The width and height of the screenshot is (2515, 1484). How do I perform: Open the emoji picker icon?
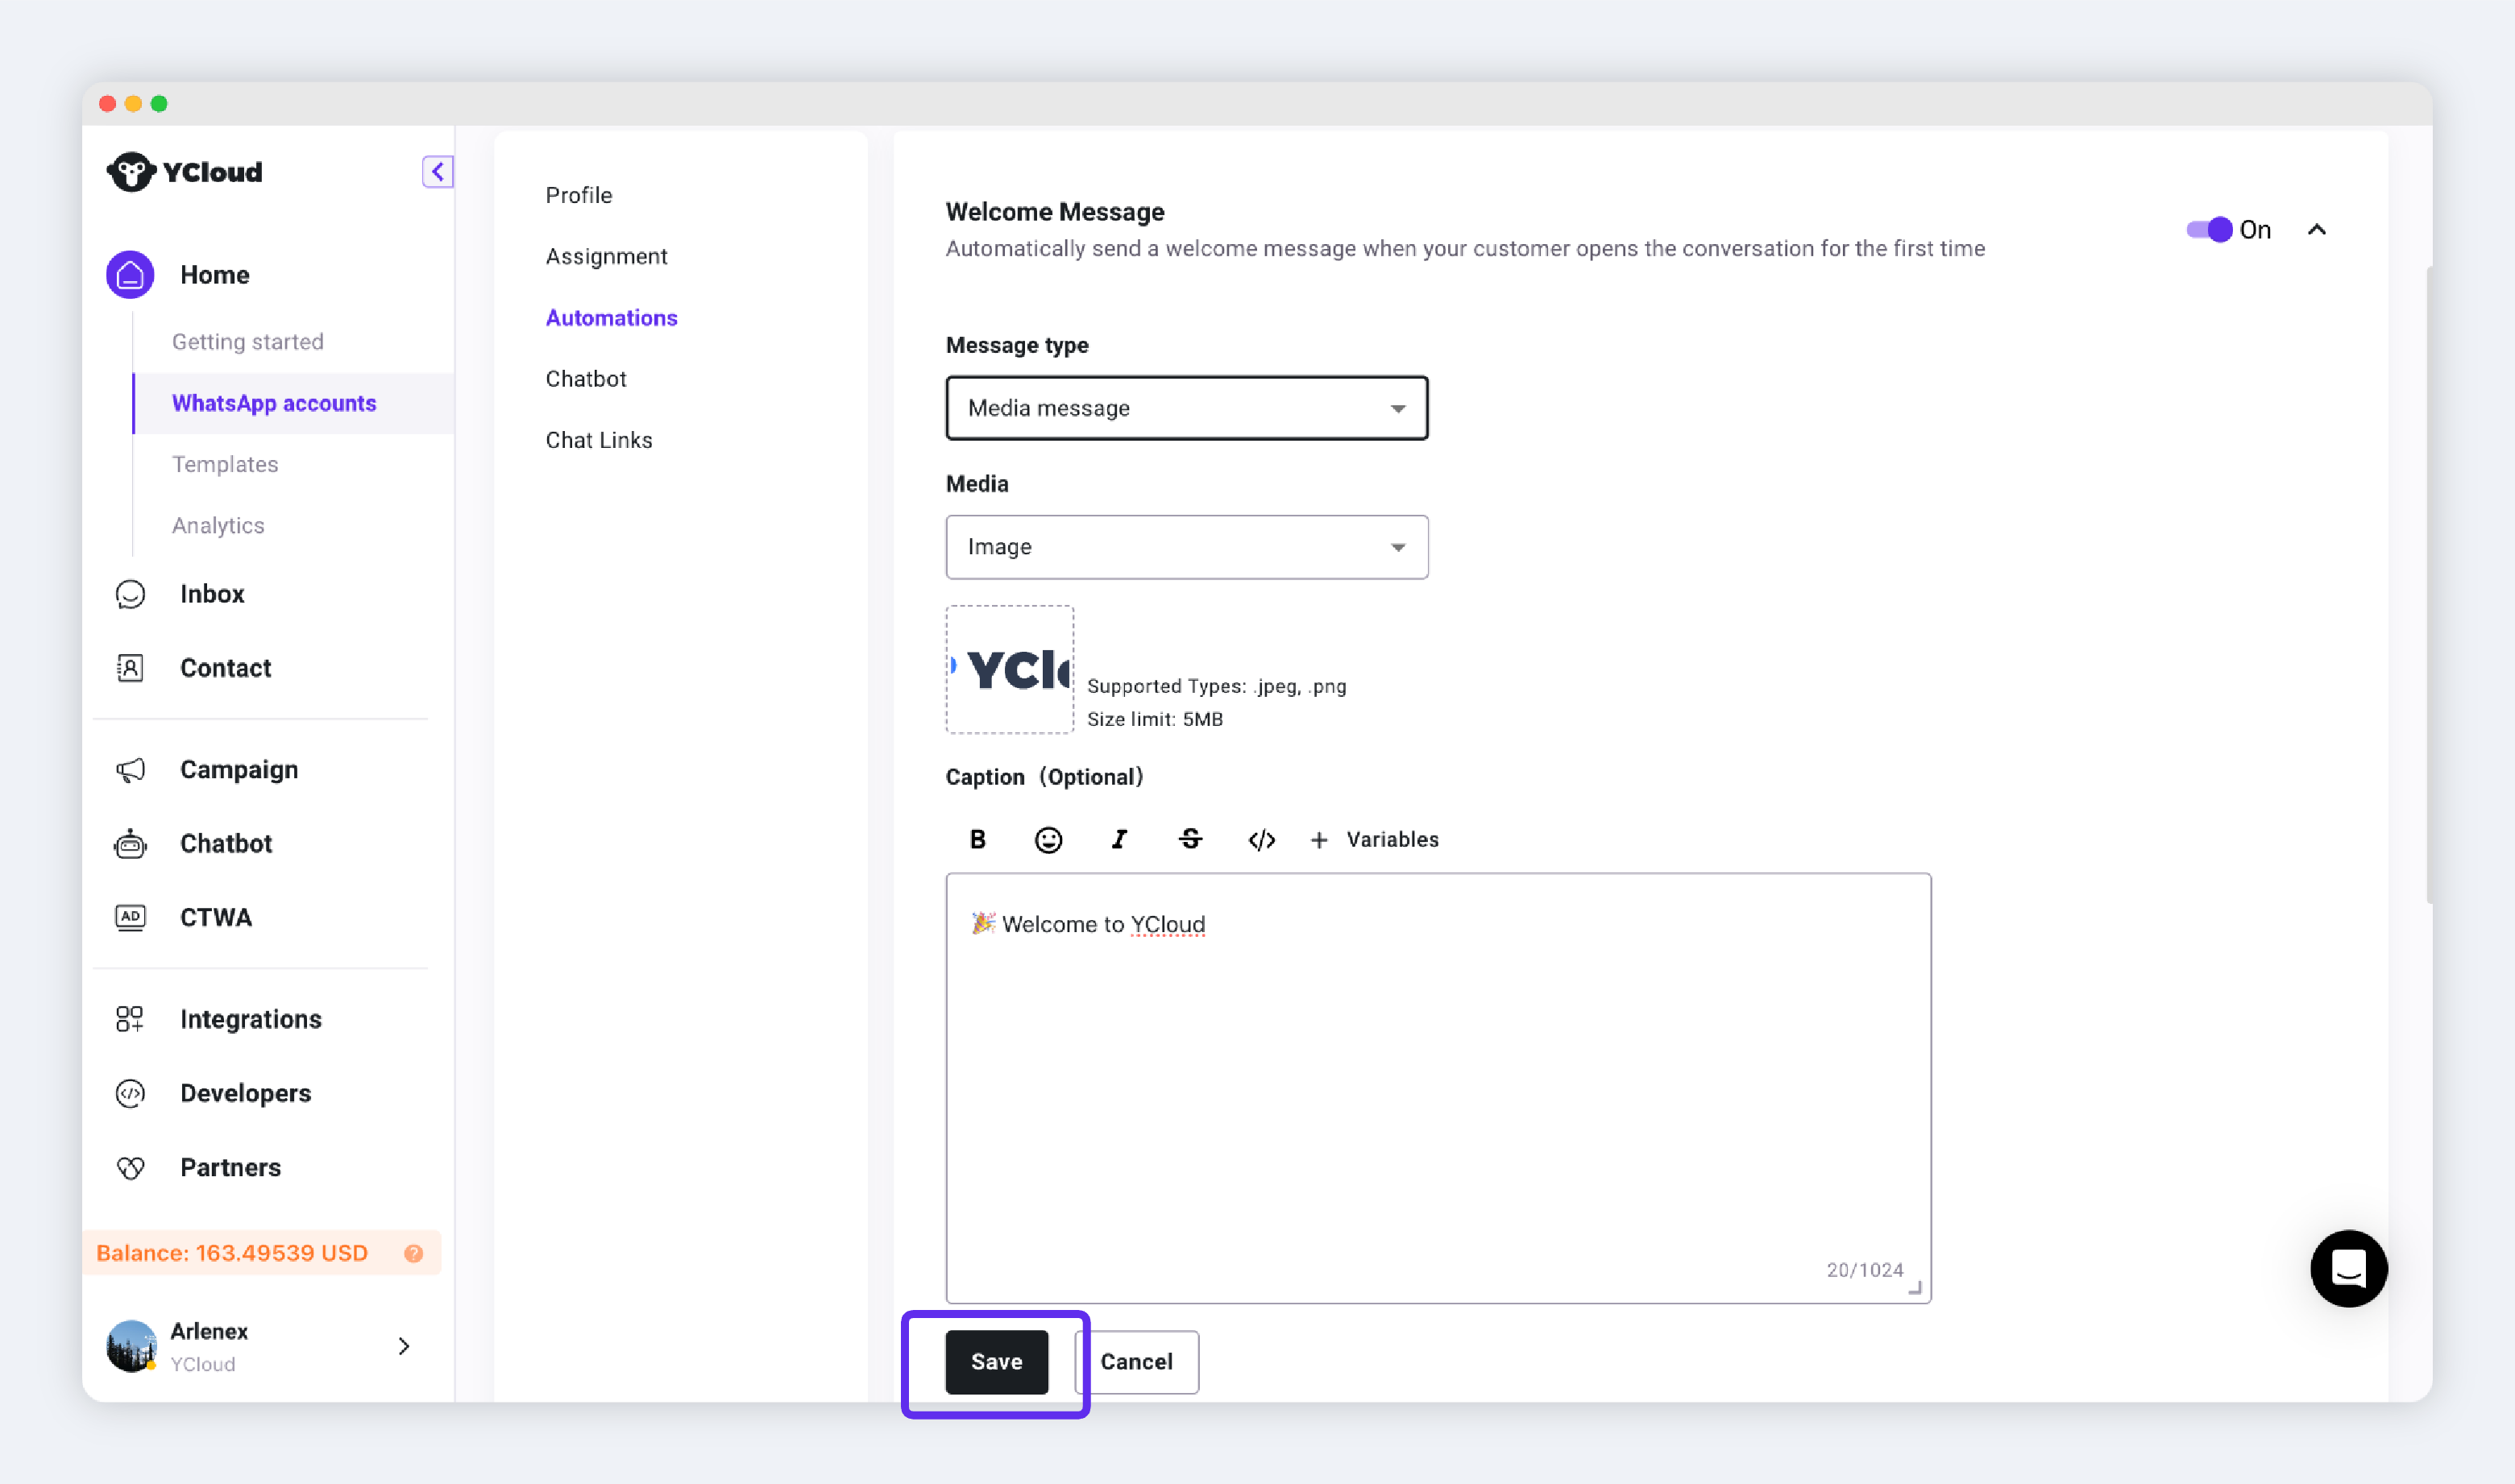pos(1047,839)
